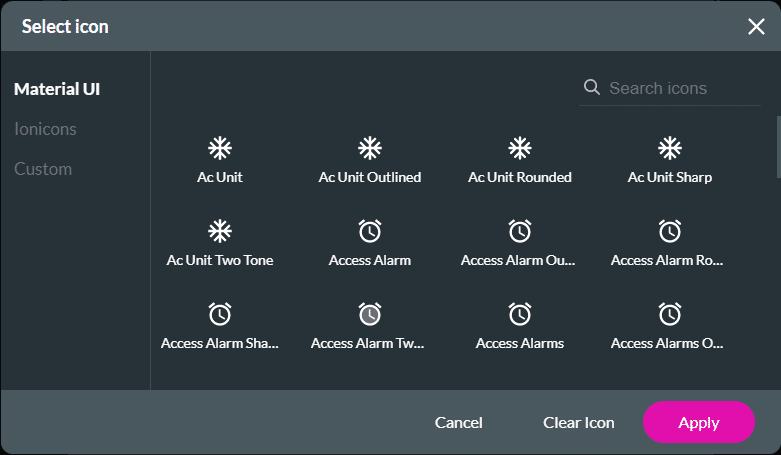This screenshot has width=781, height=455.
Task: Switch to the Custom icons tab
Action: [43, 169]
